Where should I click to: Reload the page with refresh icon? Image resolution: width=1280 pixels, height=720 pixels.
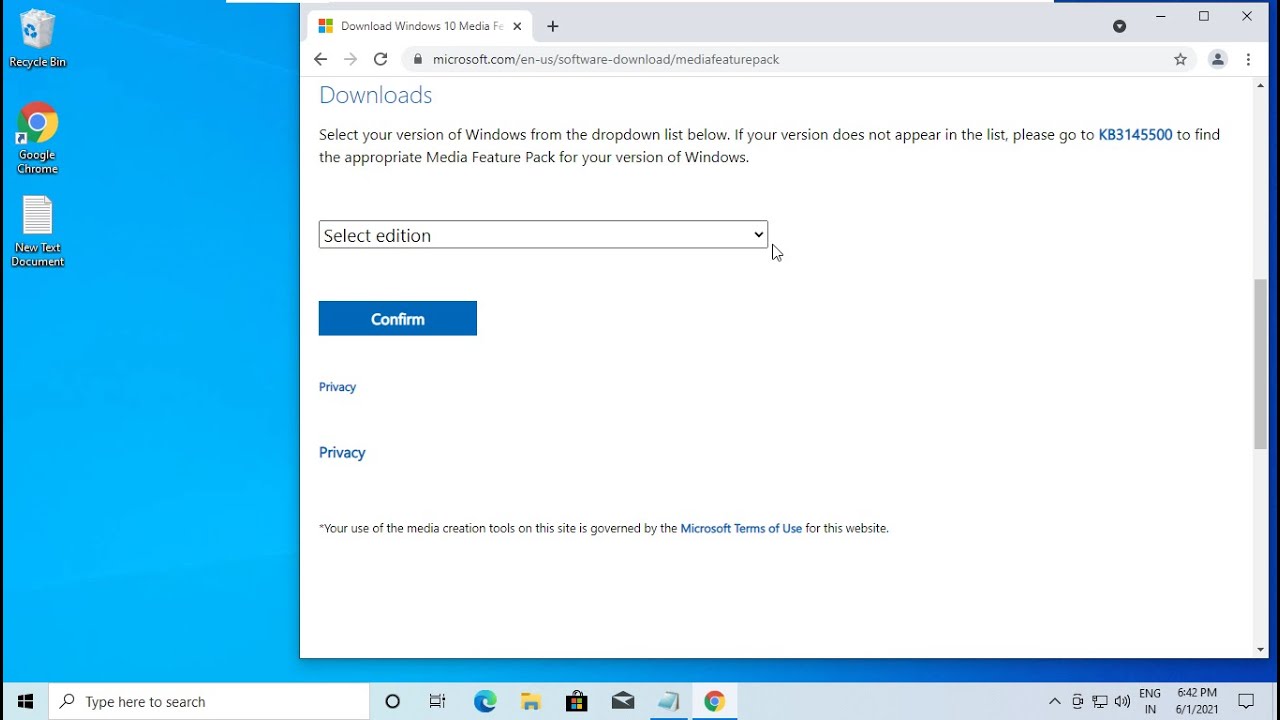(380, 59)
